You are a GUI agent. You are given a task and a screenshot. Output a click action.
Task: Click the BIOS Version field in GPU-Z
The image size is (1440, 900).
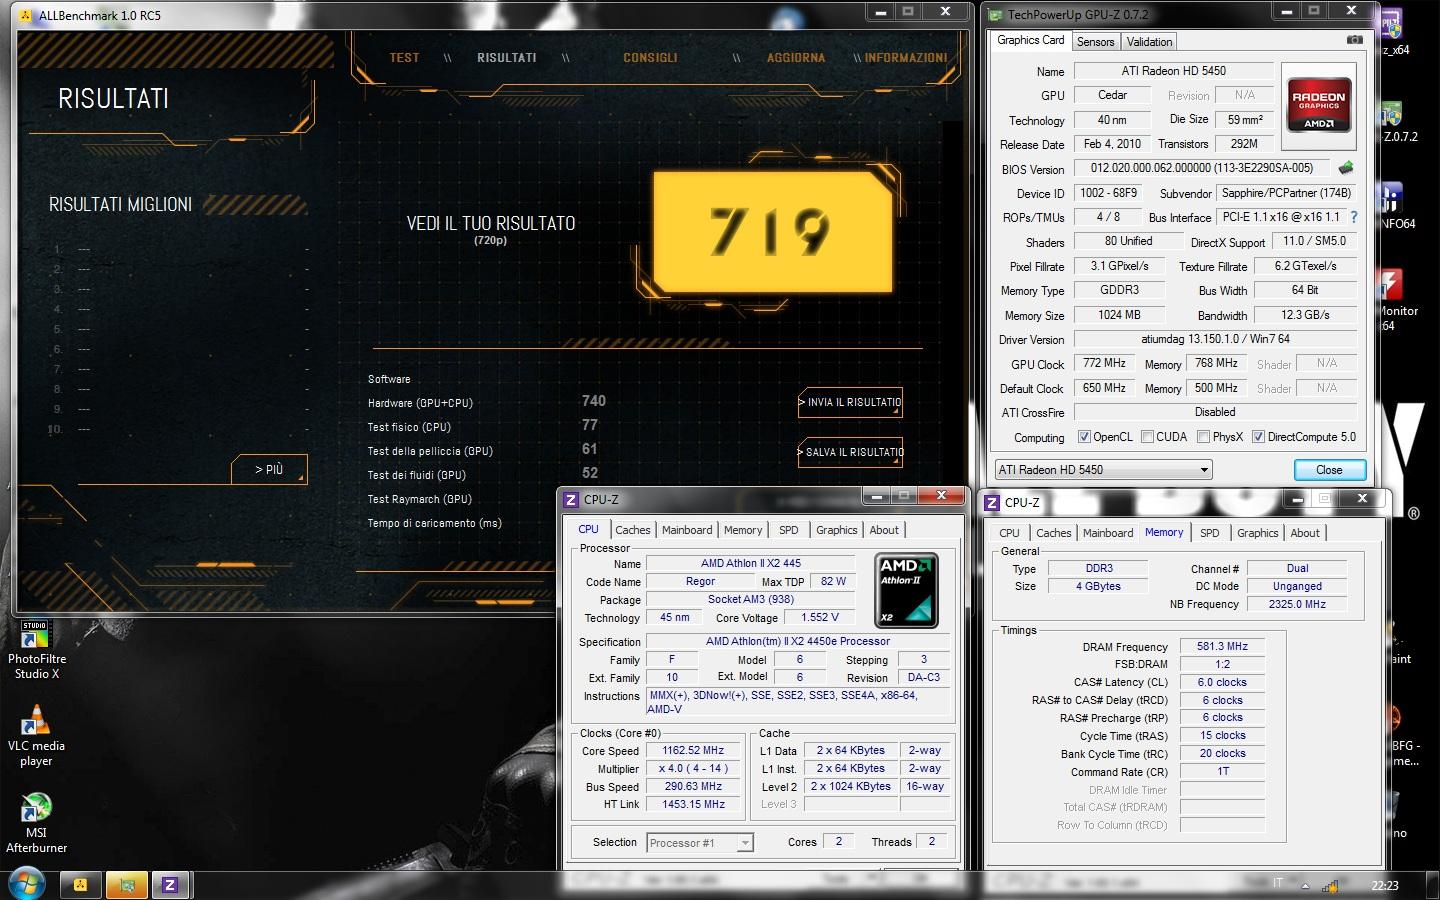[1202, 168]
